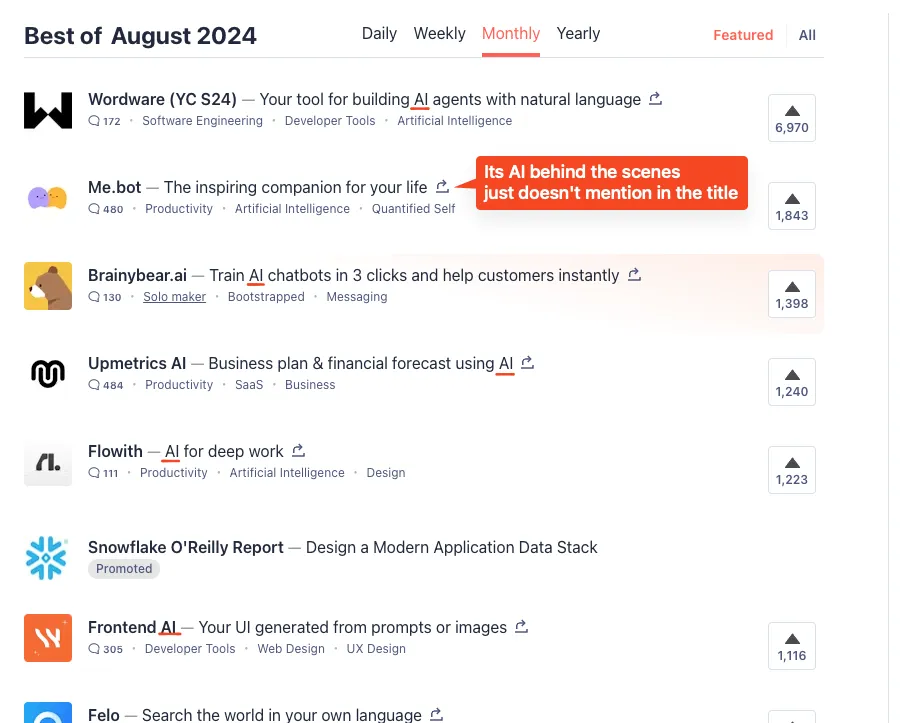The image size is (916, 723).
Task: Click UX Design tag
Action: point(376,649)
